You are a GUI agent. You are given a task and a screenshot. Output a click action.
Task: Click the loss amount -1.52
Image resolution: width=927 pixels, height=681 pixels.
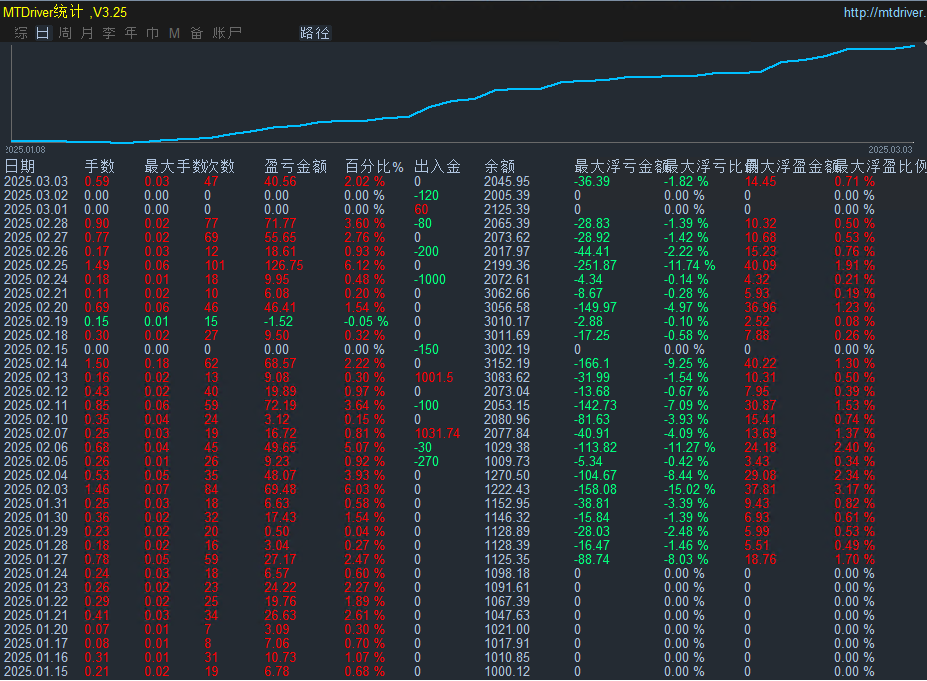pos(278,322)
